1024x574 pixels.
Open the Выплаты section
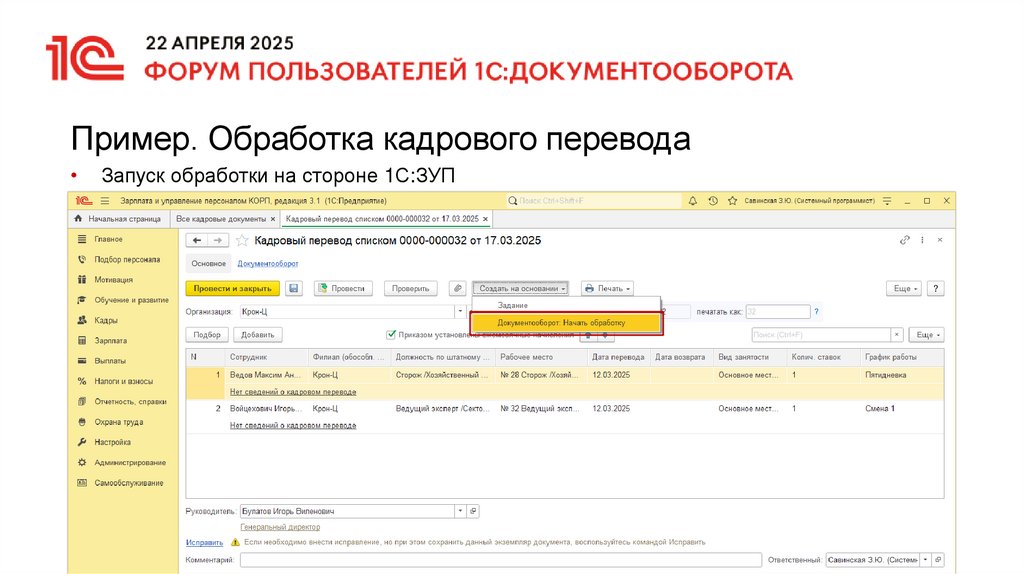(110, 360)
